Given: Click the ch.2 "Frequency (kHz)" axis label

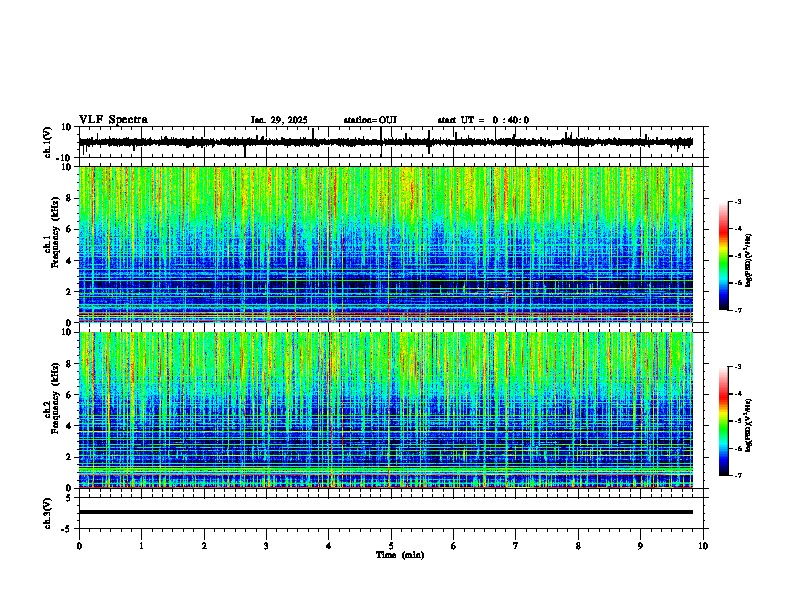Looking at the screenshot, I should (x=55, y=398).
